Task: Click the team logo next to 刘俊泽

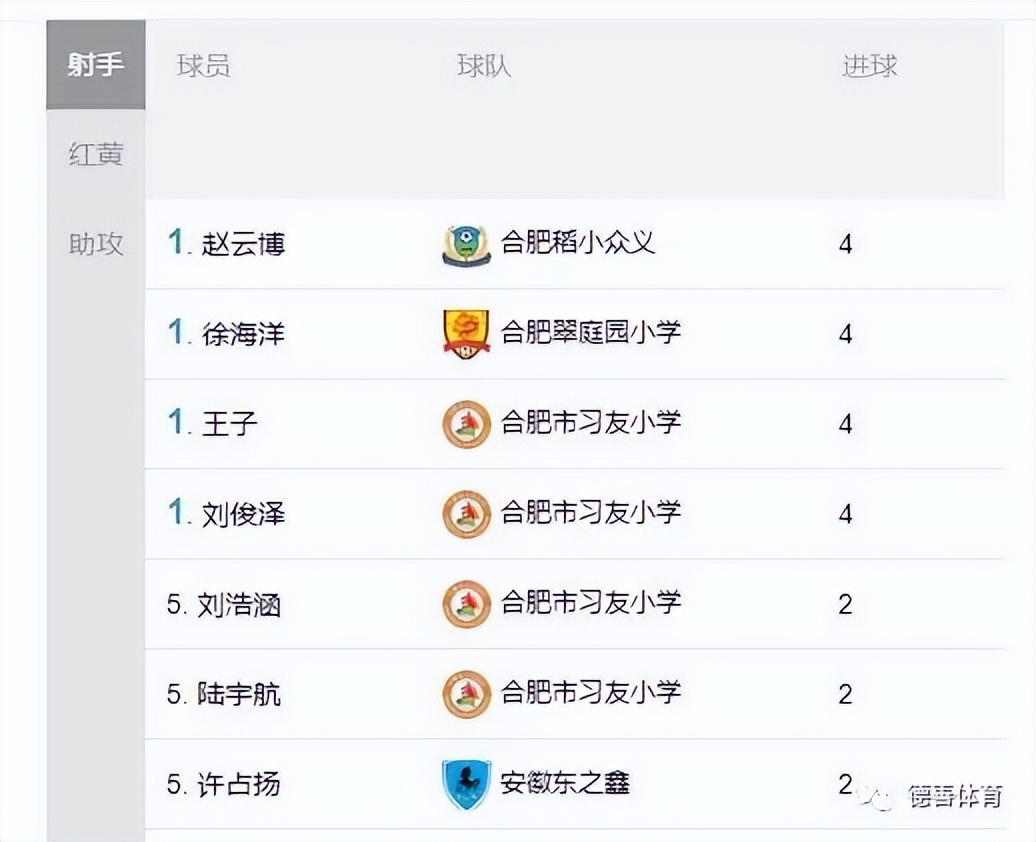Action: 465,513
